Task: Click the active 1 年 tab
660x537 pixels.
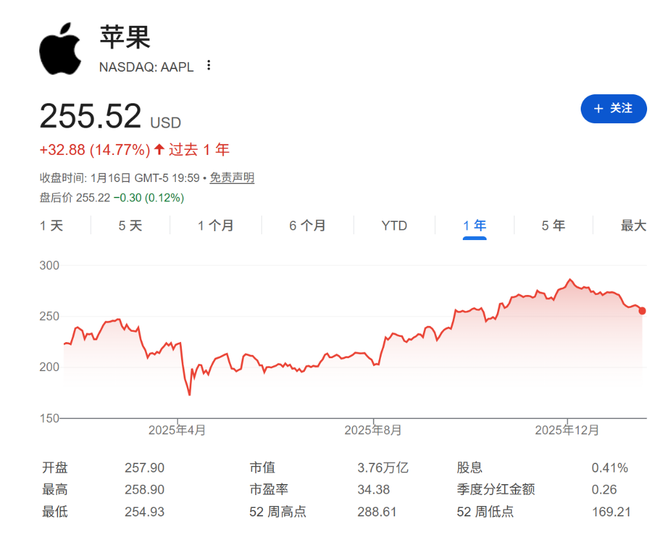Action: click(x=474, y=226)
